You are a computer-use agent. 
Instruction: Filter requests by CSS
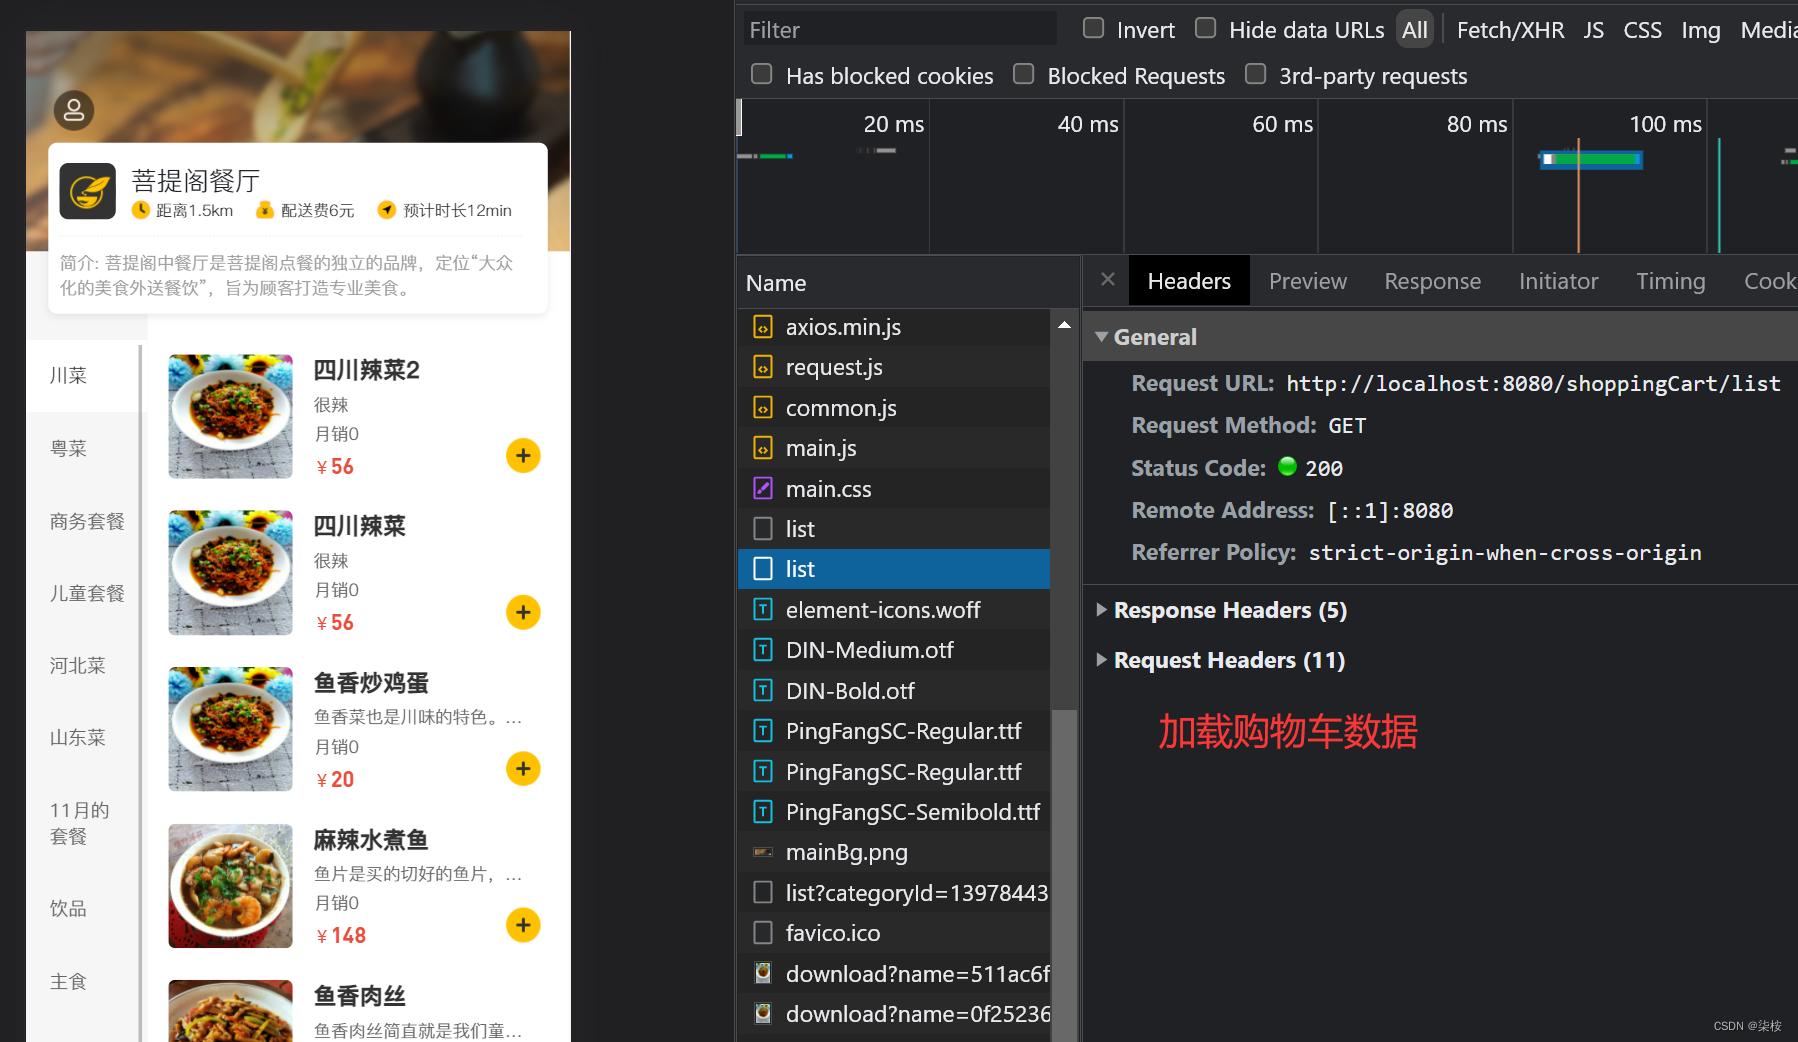[x=1642, y=30]
